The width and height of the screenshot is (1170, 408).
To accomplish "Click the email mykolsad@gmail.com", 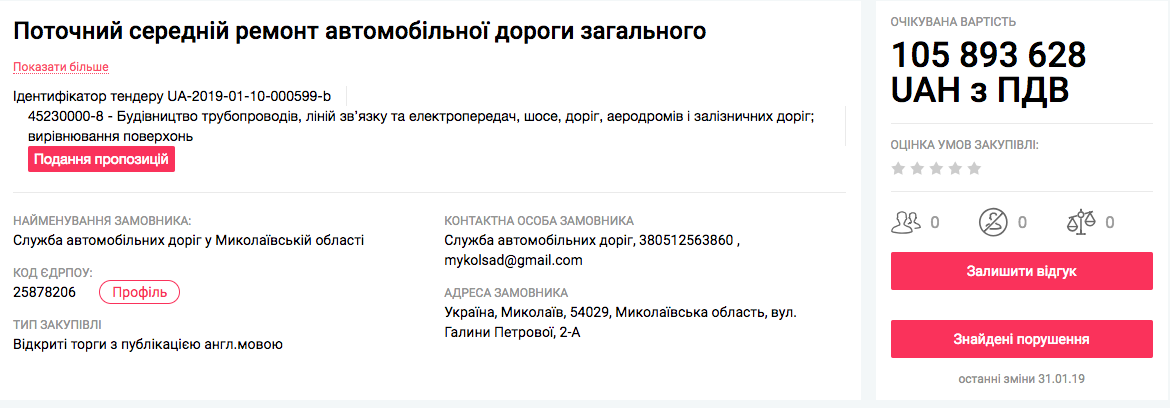I will point(513,260).
